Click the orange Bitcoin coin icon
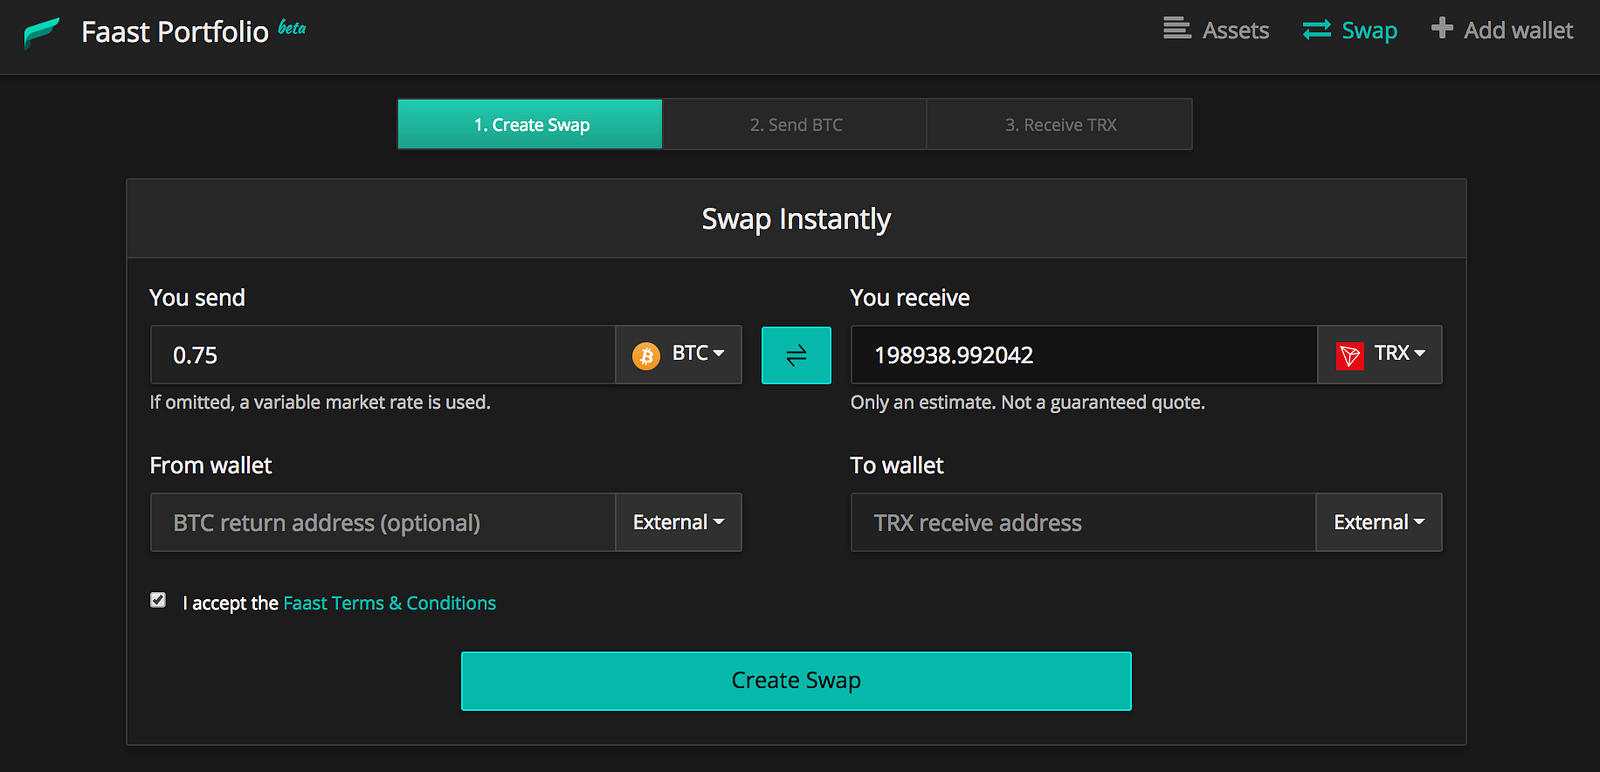Image resolution: width=1600 pixels, height=772 pixels. click(x=646, y=356)
